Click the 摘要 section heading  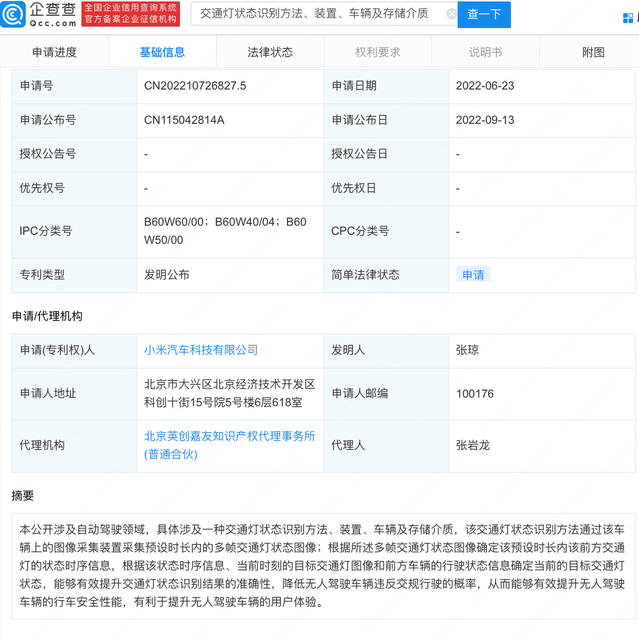23,496
